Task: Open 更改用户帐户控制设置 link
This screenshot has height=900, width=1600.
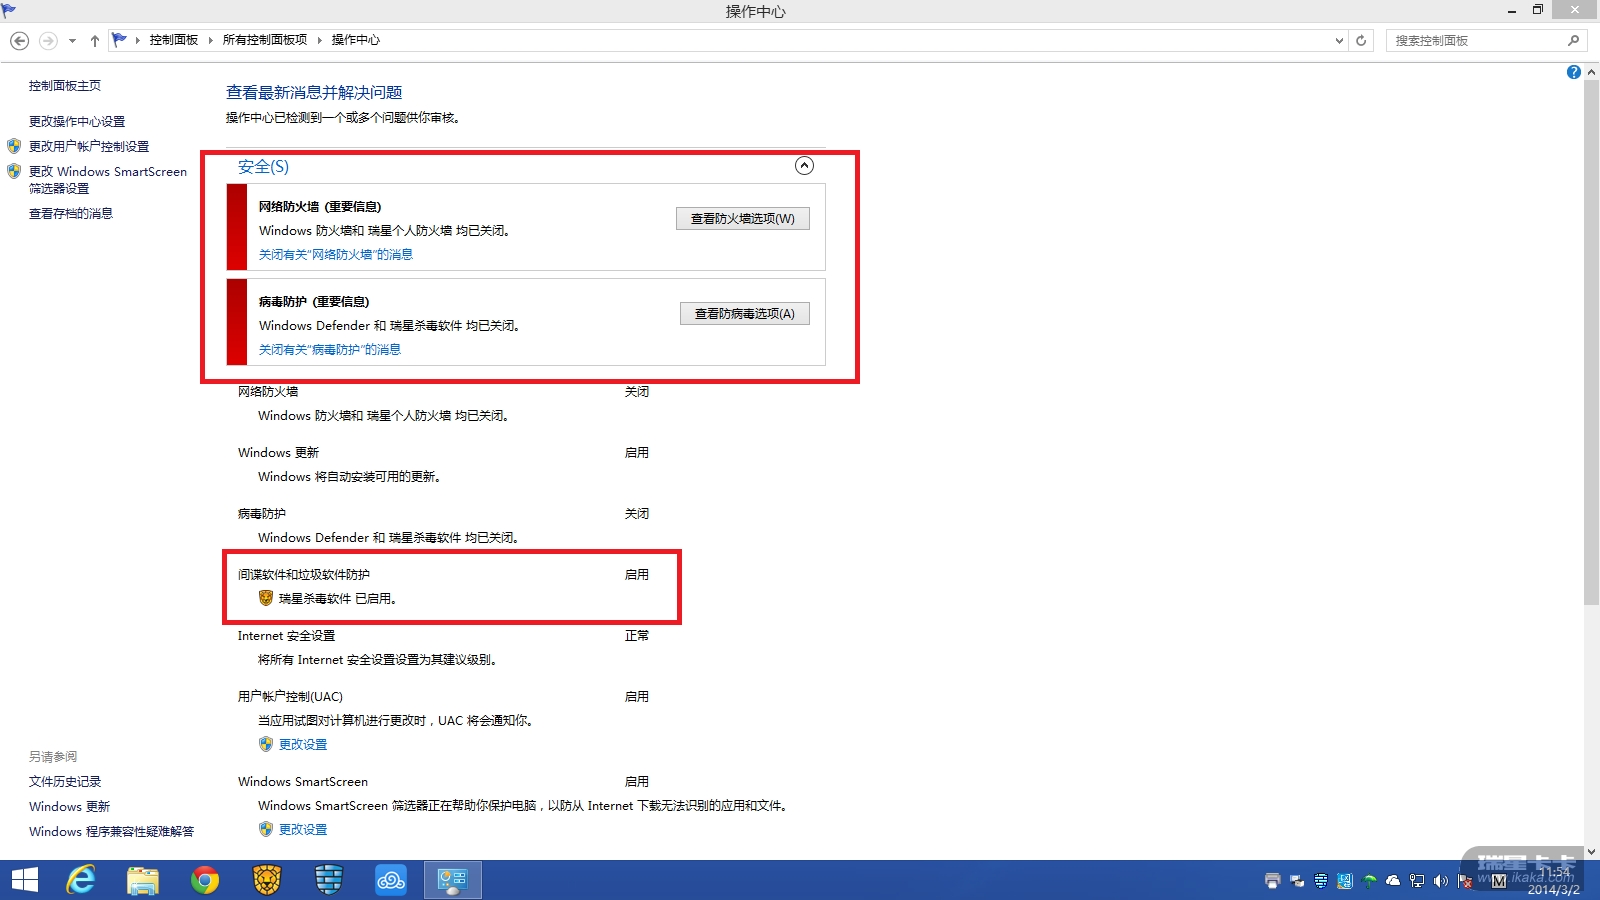Action: (x=89, y=147)
